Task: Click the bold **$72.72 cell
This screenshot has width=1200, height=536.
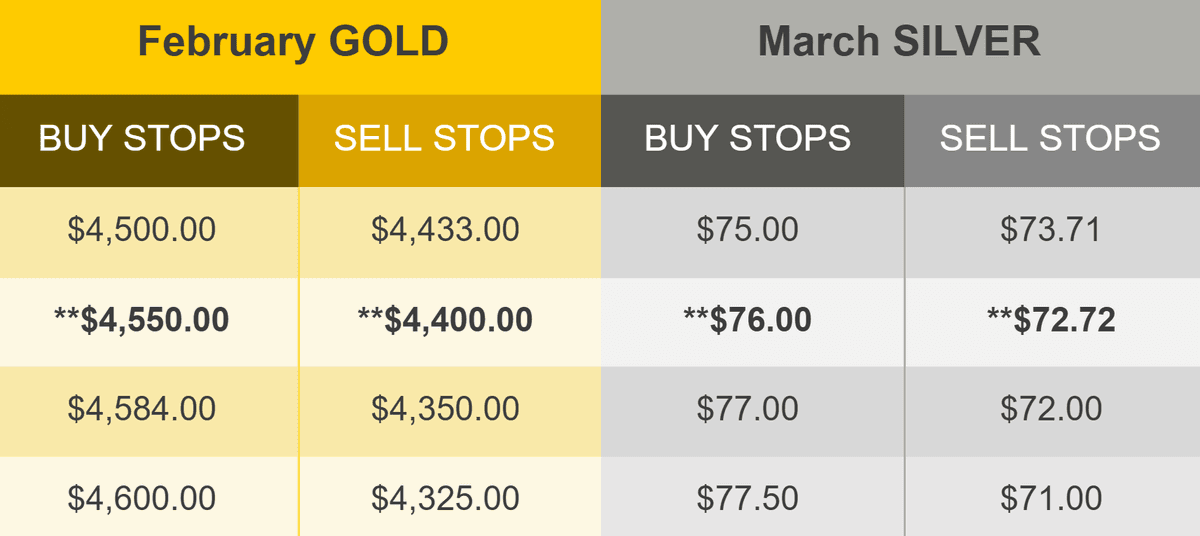Action: pyautogui.click(x=1052, y=322)
